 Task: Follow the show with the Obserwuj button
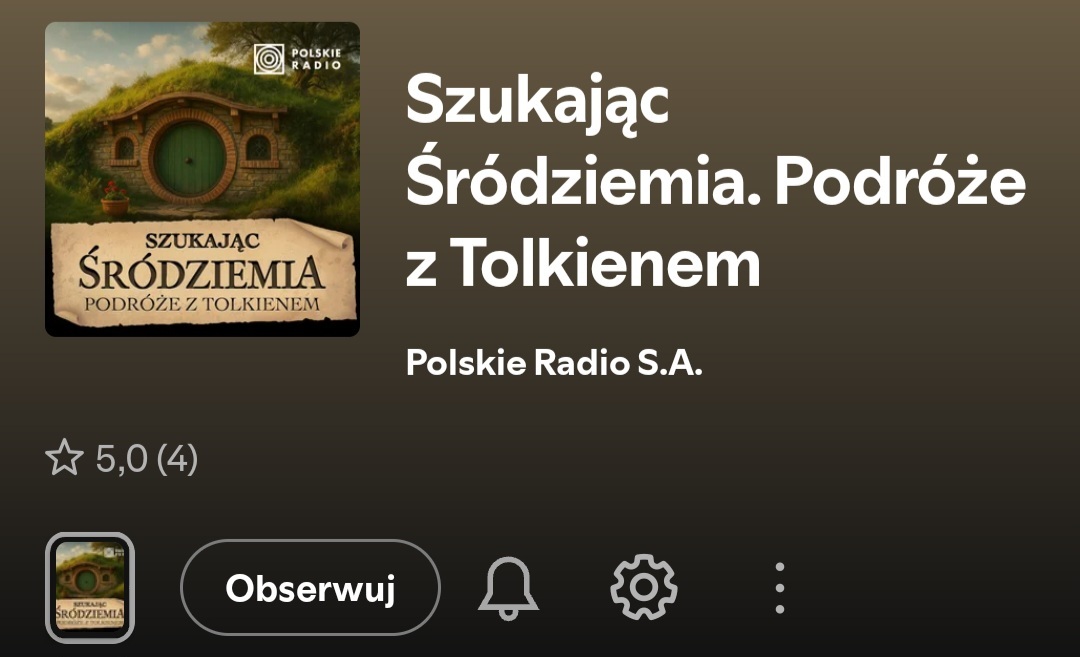point(310,587)
